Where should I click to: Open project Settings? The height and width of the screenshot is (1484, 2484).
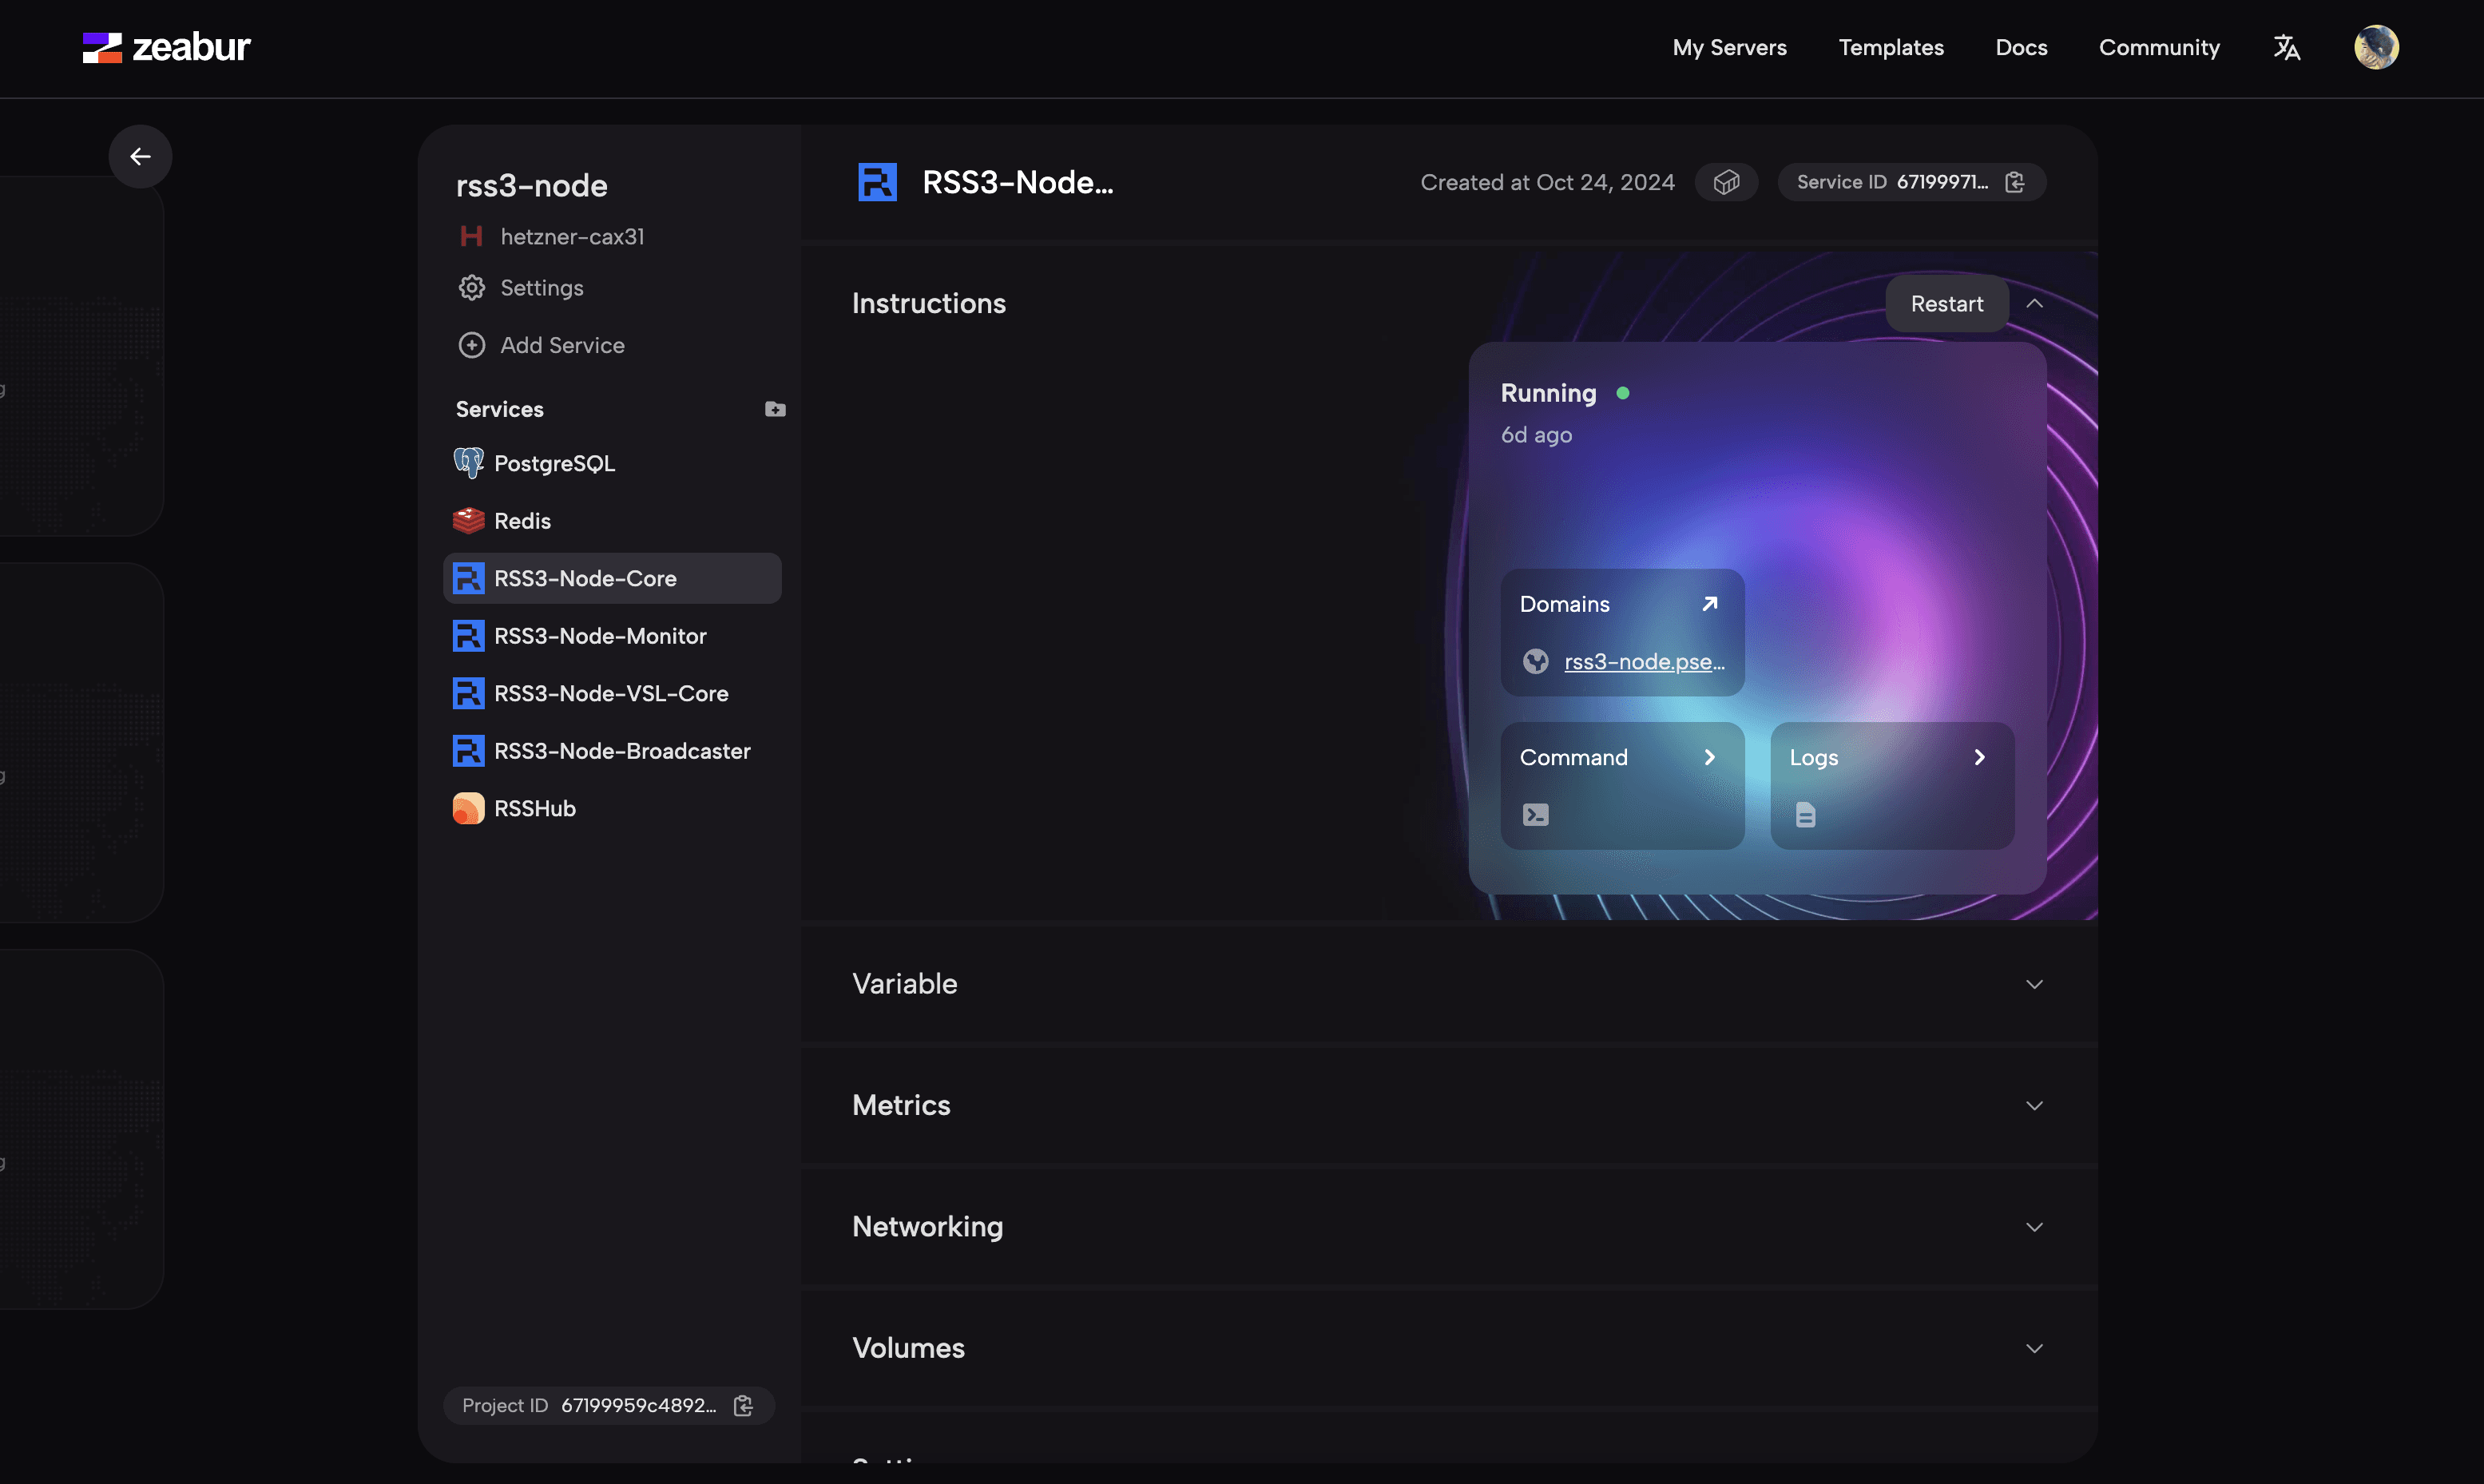(x=541, y=288)
